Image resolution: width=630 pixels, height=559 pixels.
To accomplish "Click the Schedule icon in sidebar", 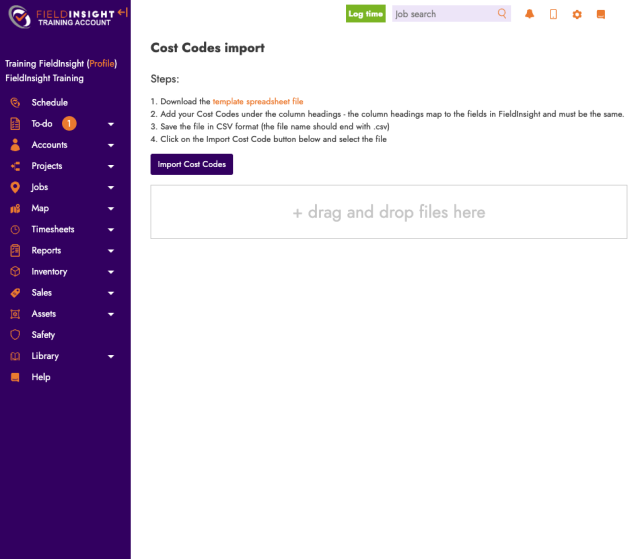I will coord(15,102).
